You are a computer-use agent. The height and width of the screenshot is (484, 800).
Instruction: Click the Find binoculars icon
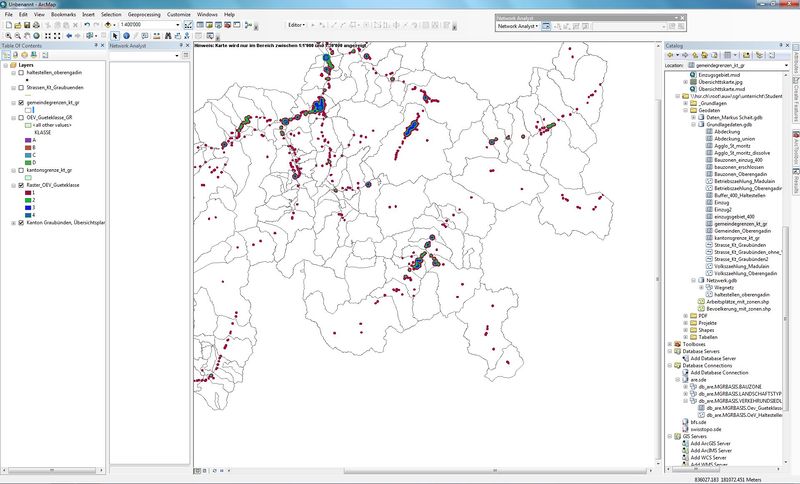[x=168, y=35]
